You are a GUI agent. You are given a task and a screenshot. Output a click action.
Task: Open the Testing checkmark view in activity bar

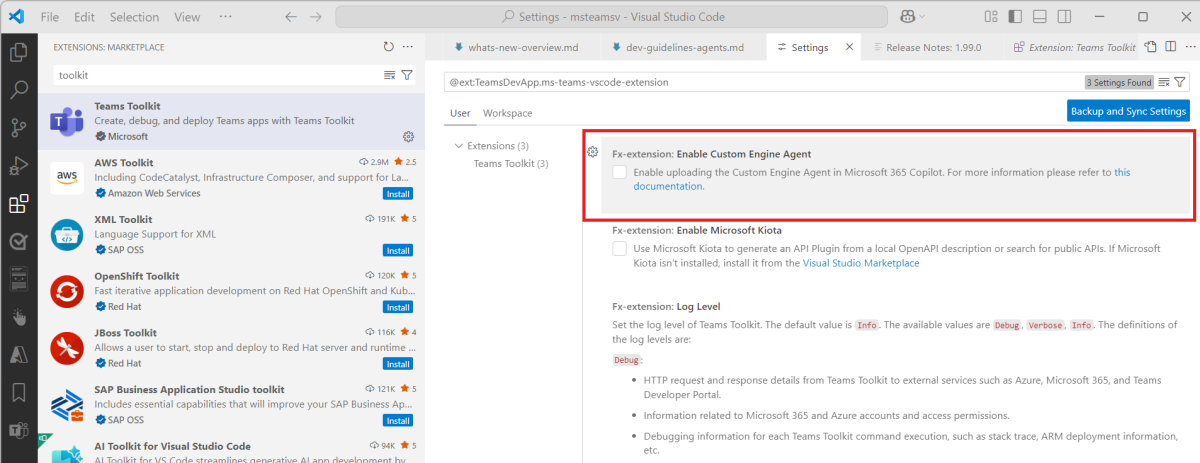(x=18, y=241)
